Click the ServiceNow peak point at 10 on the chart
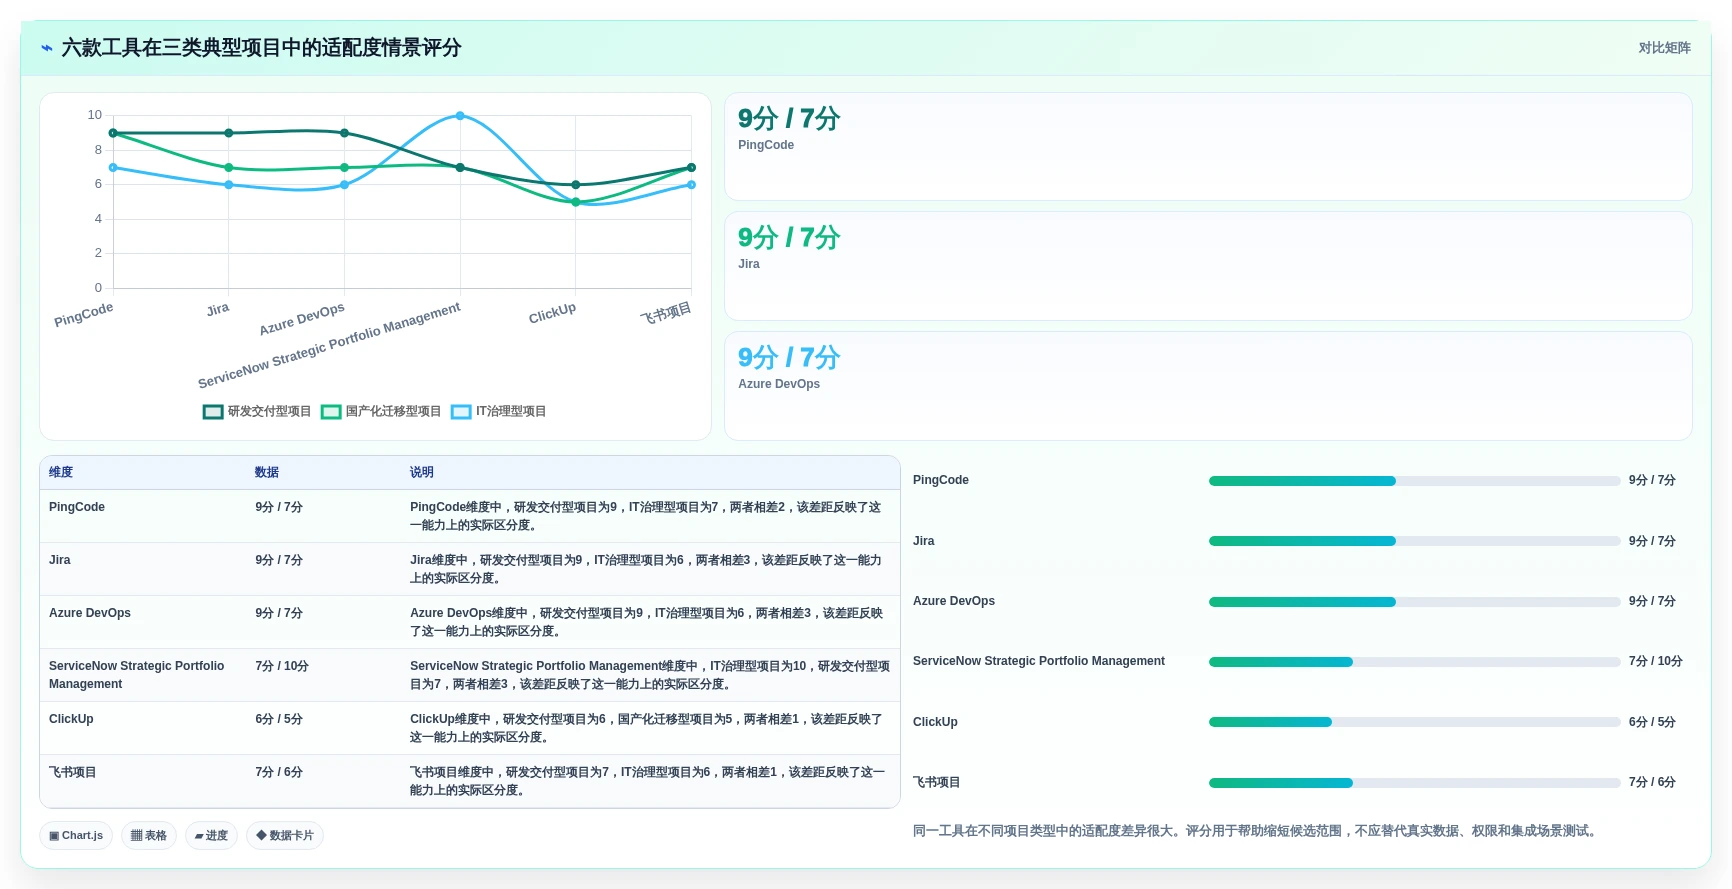This screenshot has width=1732, height=889. pos(460,116)
